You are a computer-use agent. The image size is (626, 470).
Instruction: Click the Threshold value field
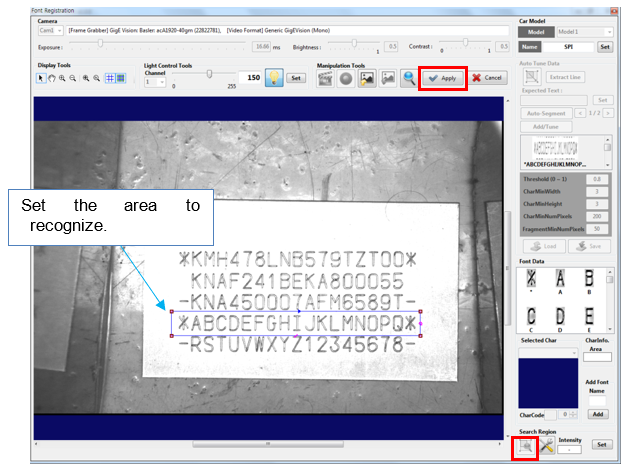pos(597,178)
